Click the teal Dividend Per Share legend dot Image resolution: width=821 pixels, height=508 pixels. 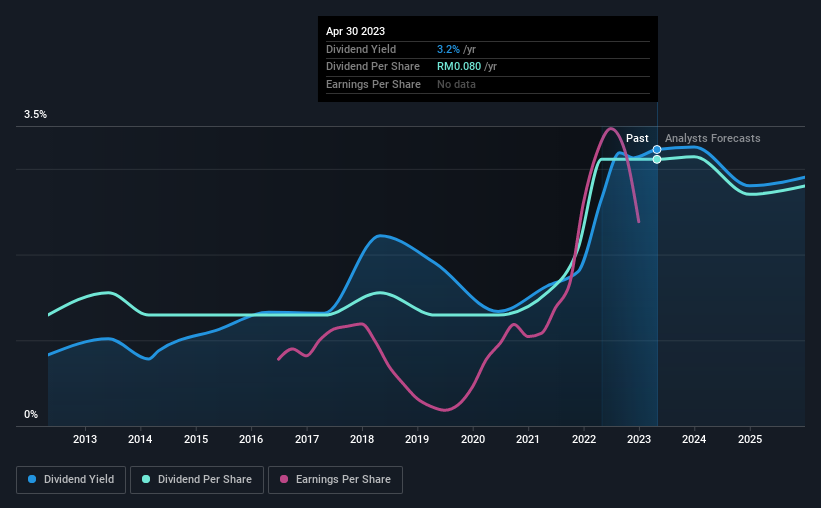[x=146, y=479]
